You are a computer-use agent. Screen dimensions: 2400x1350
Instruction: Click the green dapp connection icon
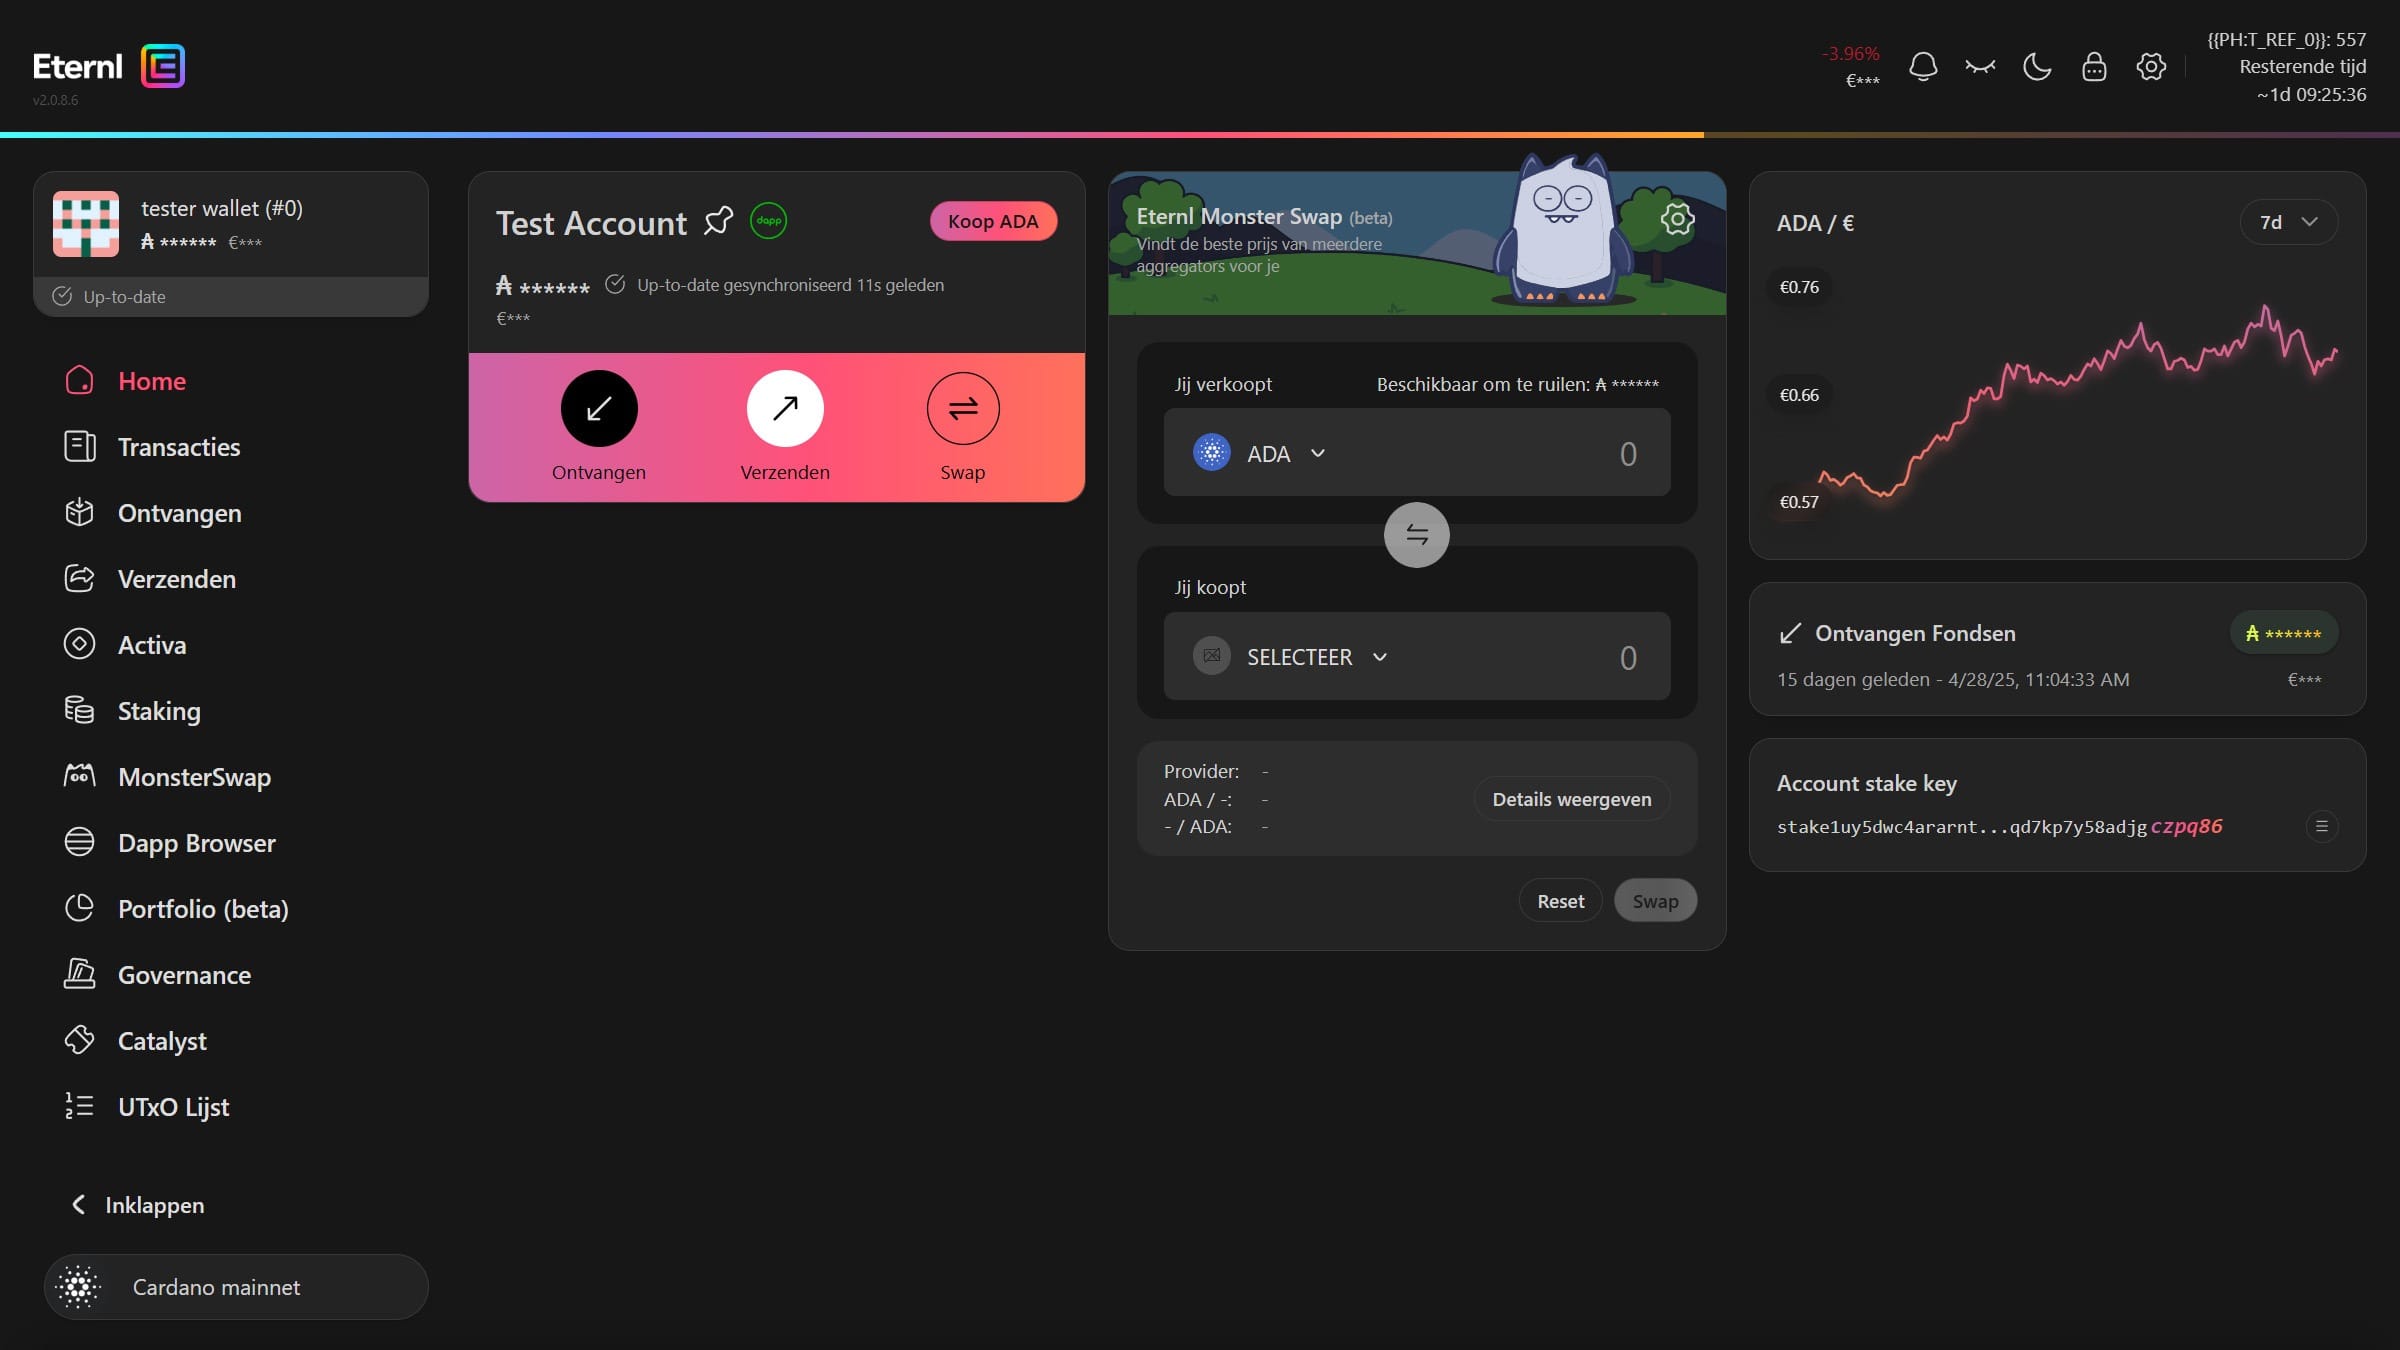[x=768, y=221]
